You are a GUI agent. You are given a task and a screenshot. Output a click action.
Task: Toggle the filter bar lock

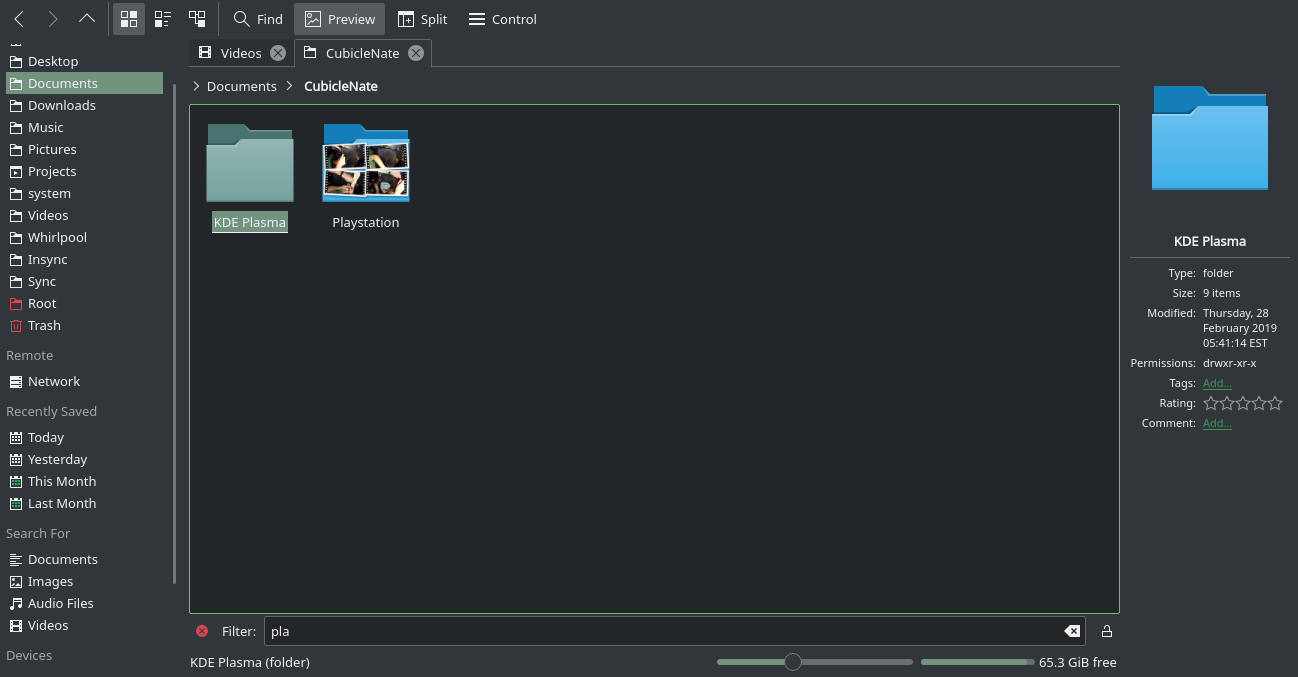tap(1106, 630)
